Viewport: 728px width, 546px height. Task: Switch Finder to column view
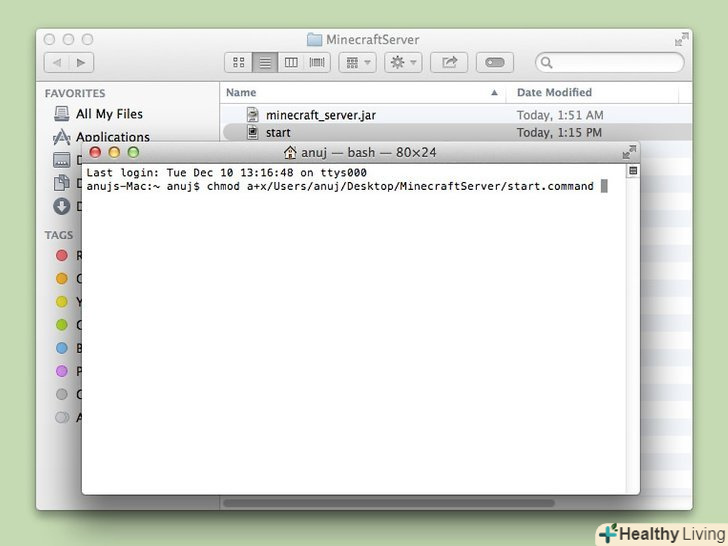[291, 63]
